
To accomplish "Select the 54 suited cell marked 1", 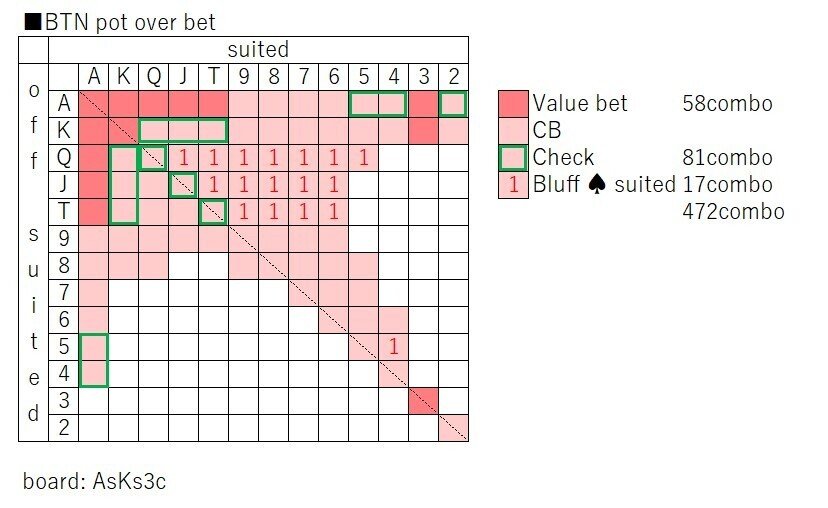I will [x=393, y=346].
